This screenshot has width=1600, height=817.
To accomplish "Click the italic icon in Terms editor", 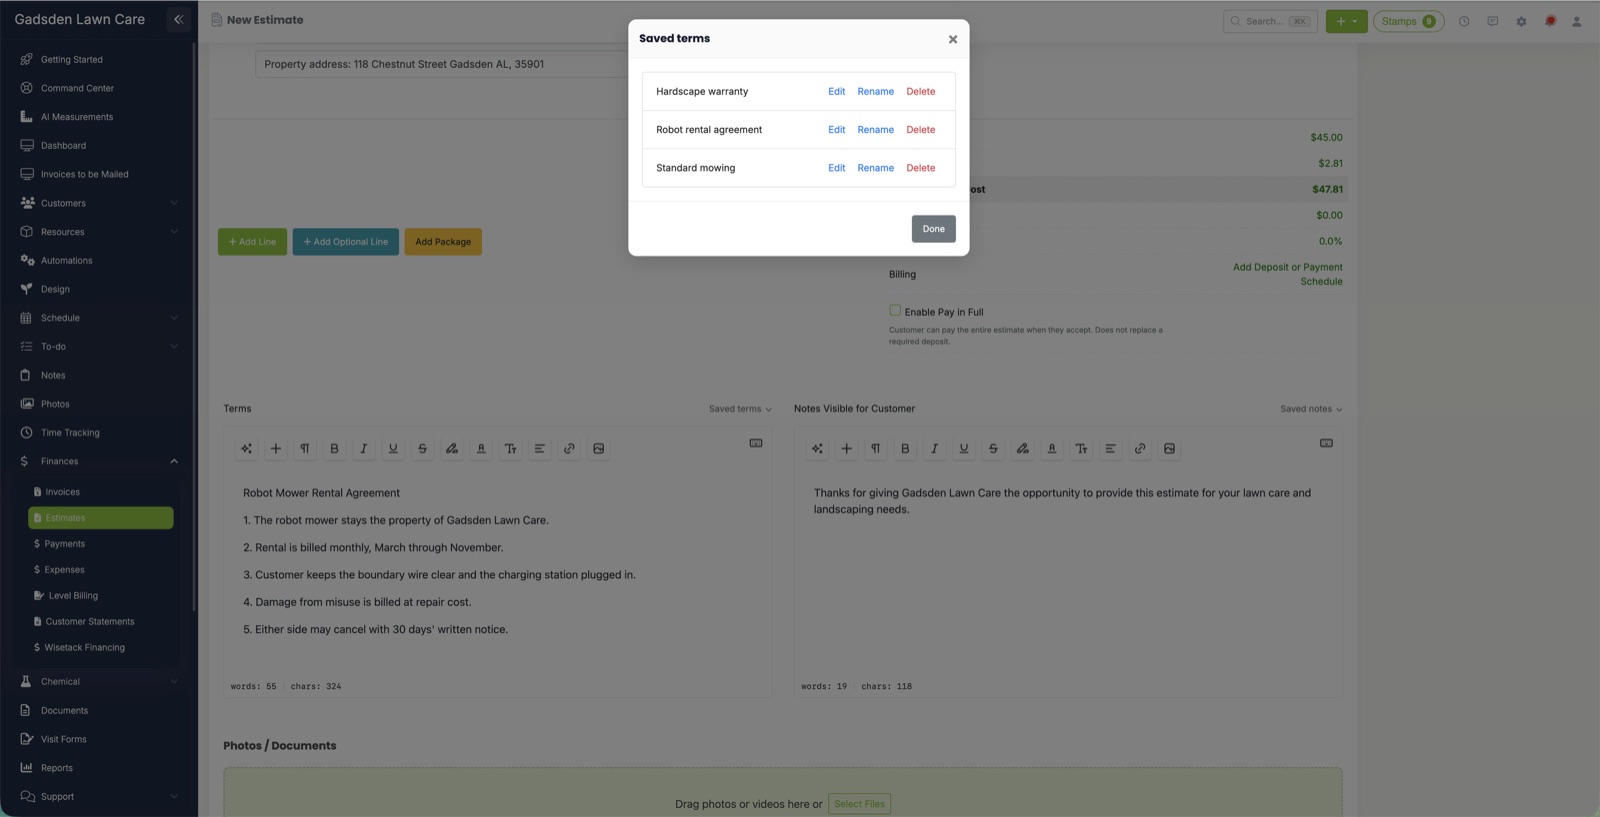I will (x=364, y=449).
